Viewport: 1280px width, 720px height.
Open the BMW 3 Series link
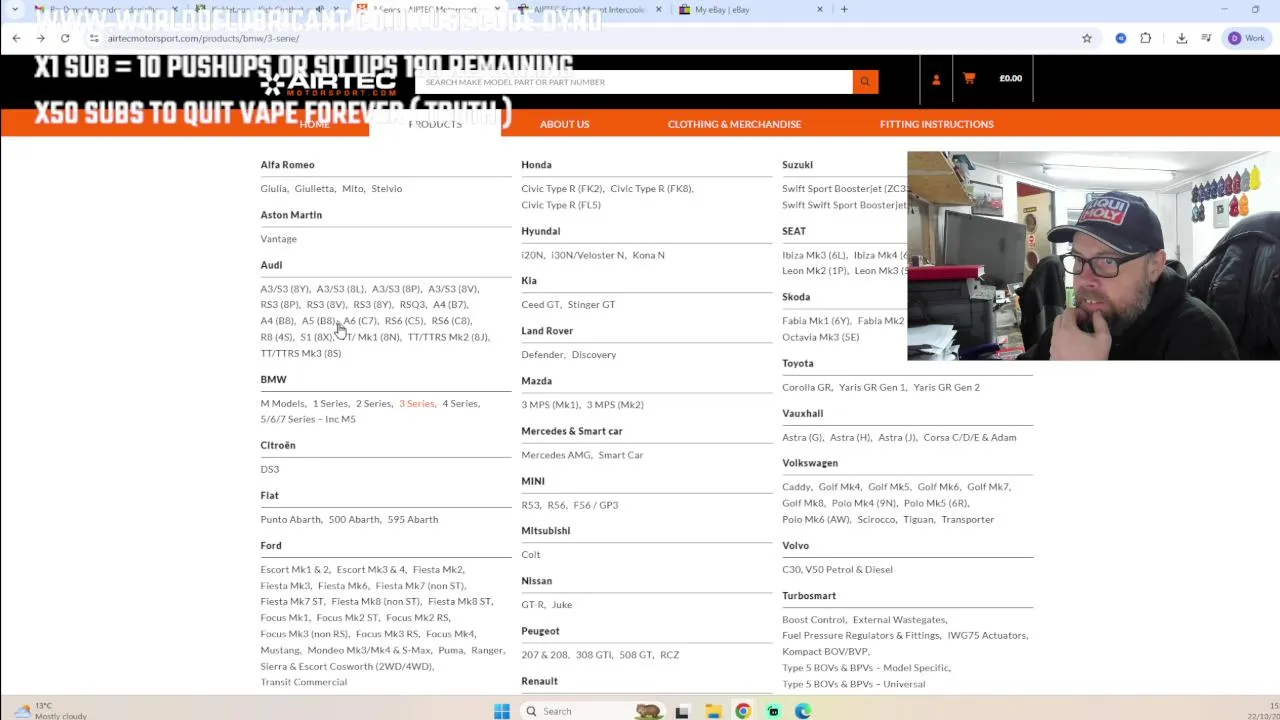click(x=416, y=403)
